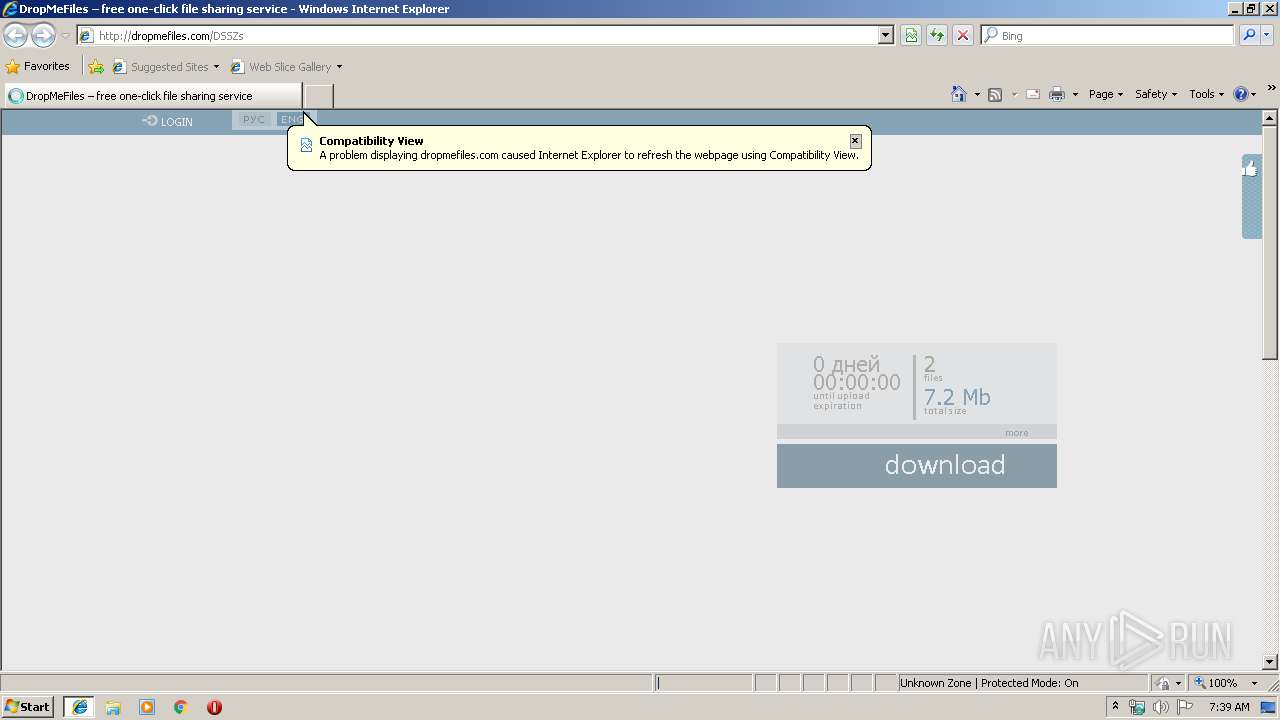1280x720 pixels.
Task: Expand the Home button dropdown arrow
Action: [x=977, y=94]
